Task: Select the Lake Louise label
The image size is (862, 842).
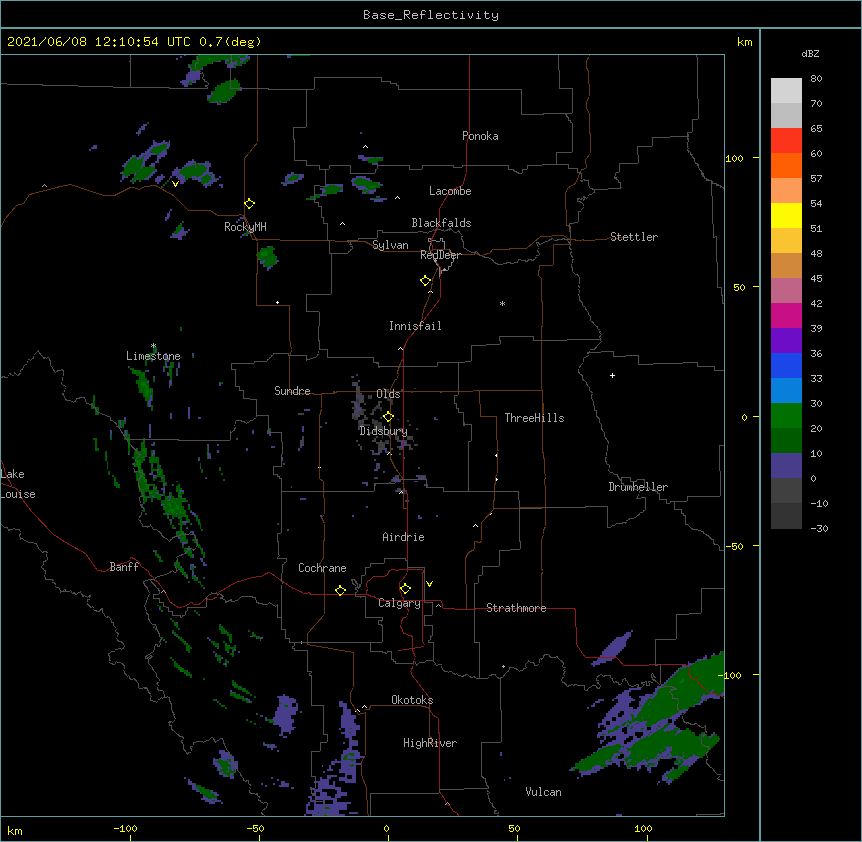Action: [18, 484]
